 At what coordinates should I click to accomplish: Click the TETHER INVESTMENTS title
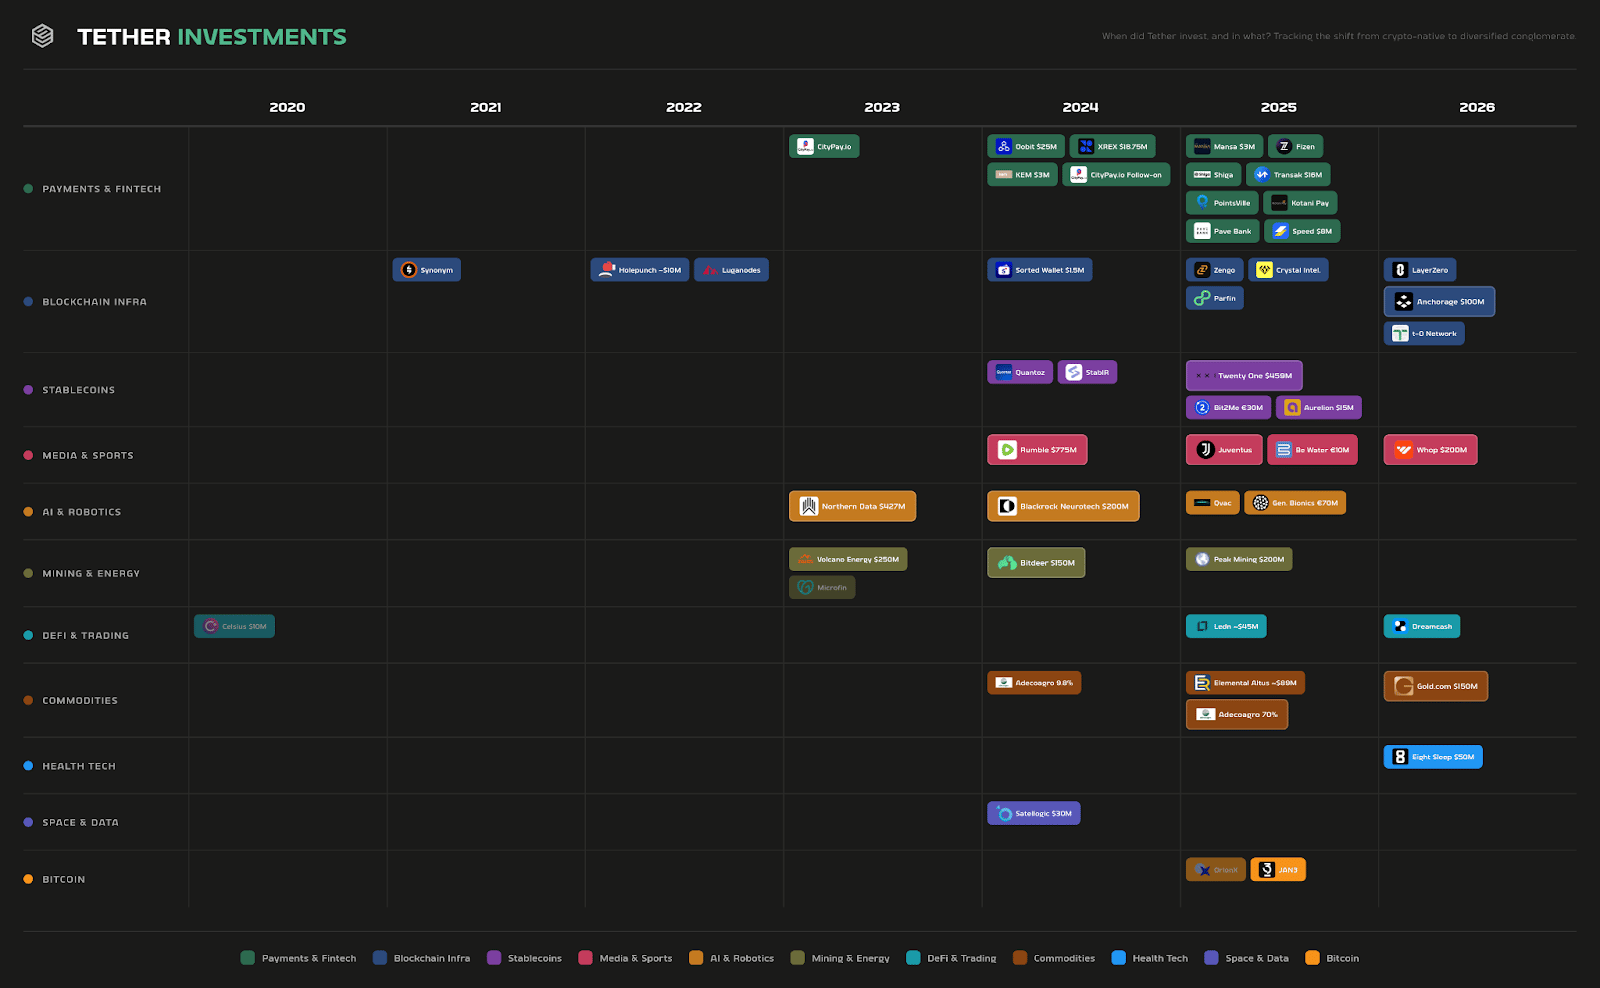(x=212, y=37)
